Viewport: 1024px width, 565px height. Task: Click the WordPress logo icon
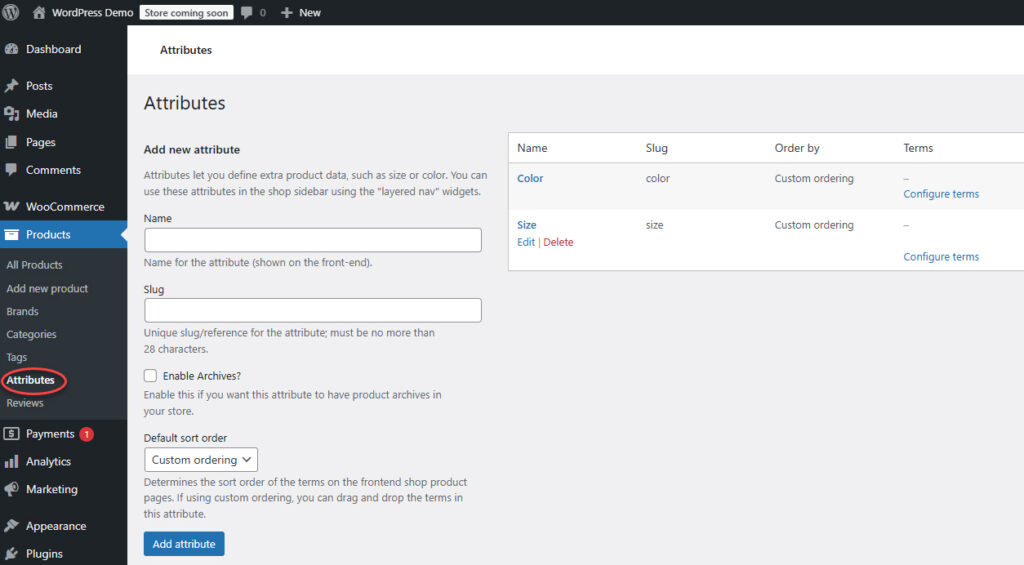click(x=10, y=12)
